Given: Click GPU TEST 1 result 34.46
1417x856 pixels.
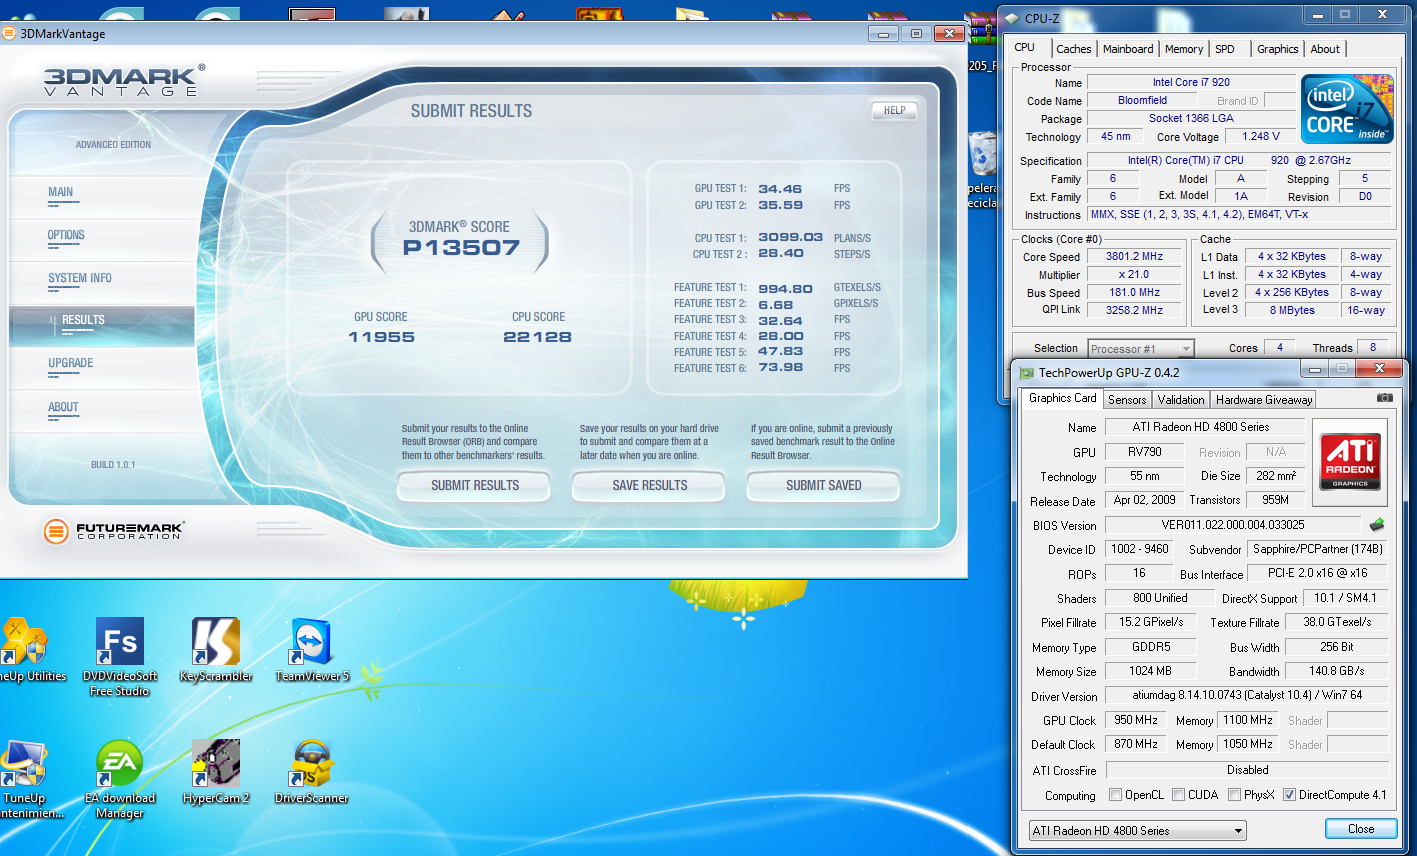Looking at the screenshot, I should [x=780, y=189].
